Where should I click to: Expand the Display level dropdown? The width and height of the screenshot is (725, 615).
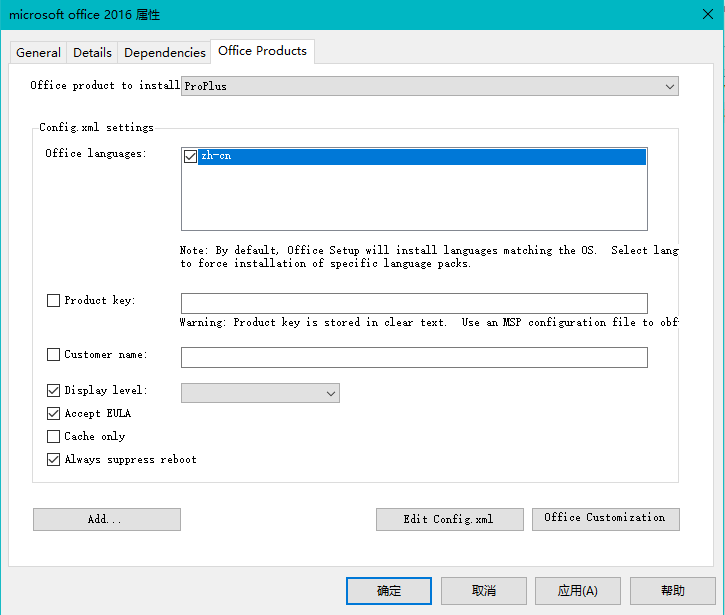[260, 393]
